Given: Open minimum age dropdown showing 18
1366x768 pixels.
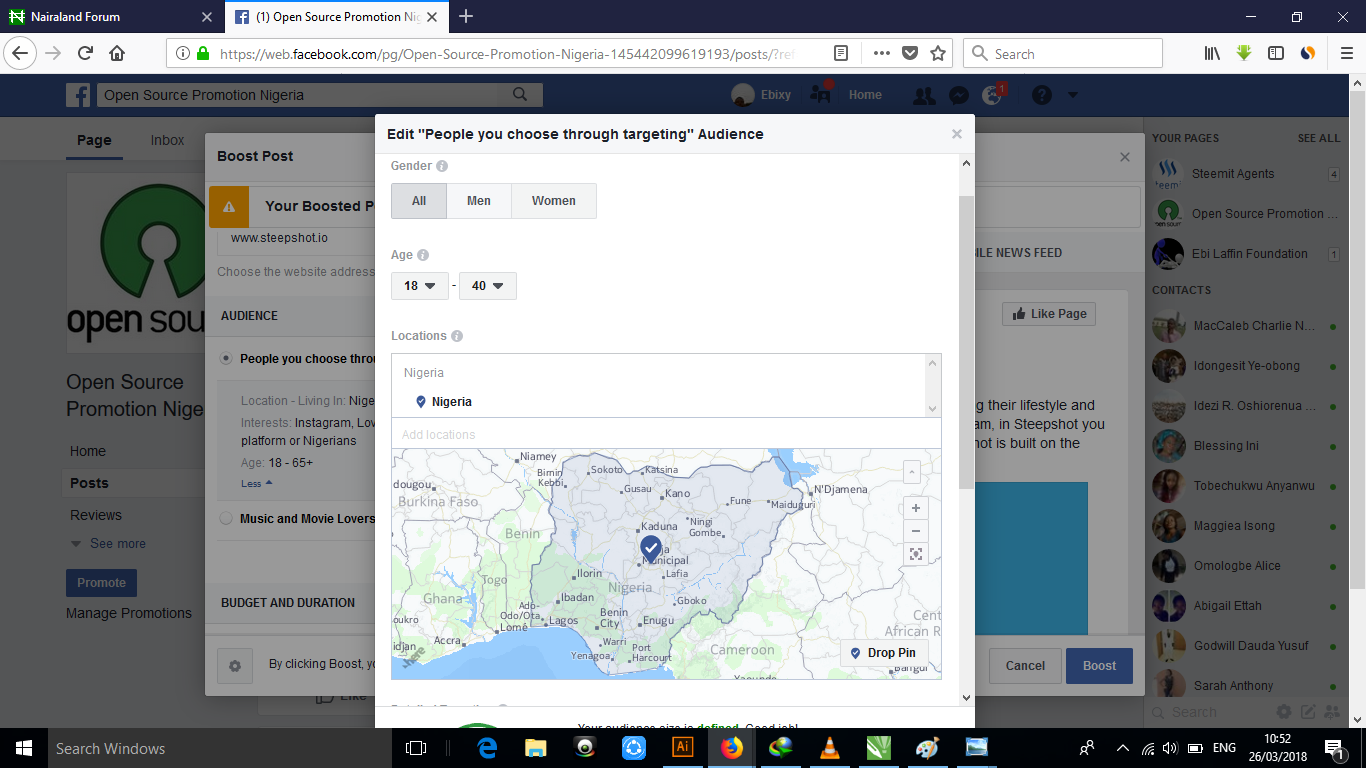Looking at the screenshot, I should tap(419, 286).
